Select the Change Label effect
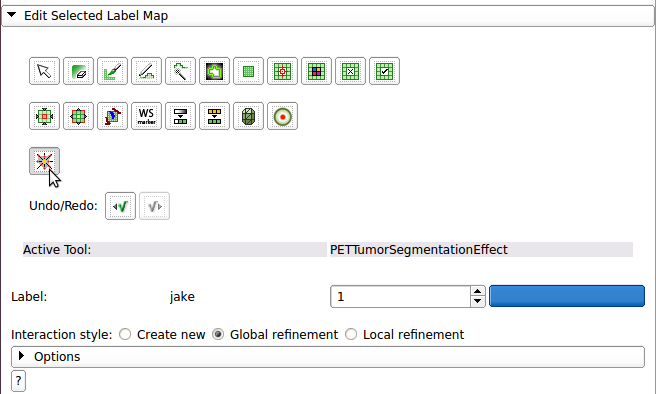This screenshot has width=656, height=394. [x=214, y=116]
